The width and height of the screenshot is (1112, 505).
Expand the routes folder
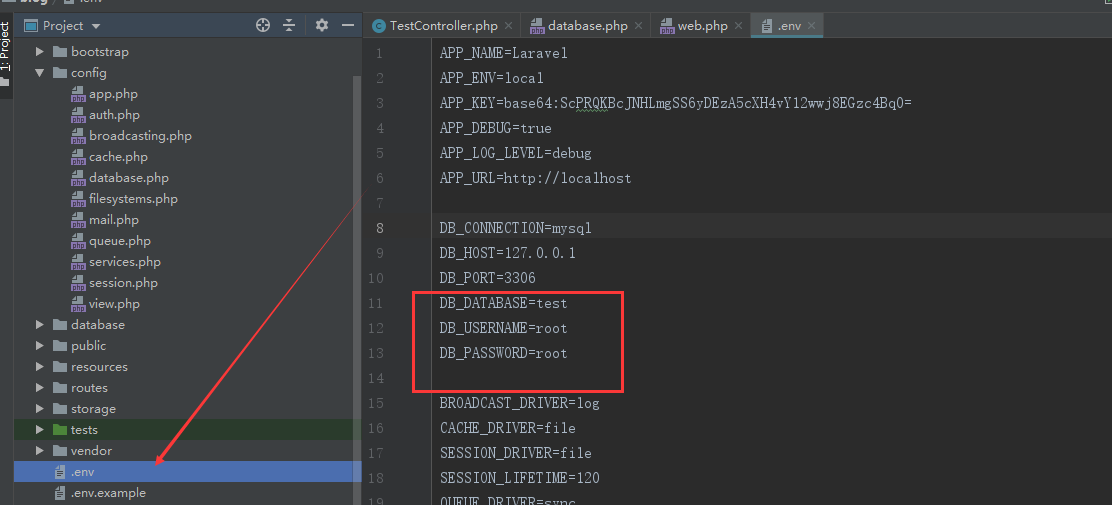tap(40, 388)
